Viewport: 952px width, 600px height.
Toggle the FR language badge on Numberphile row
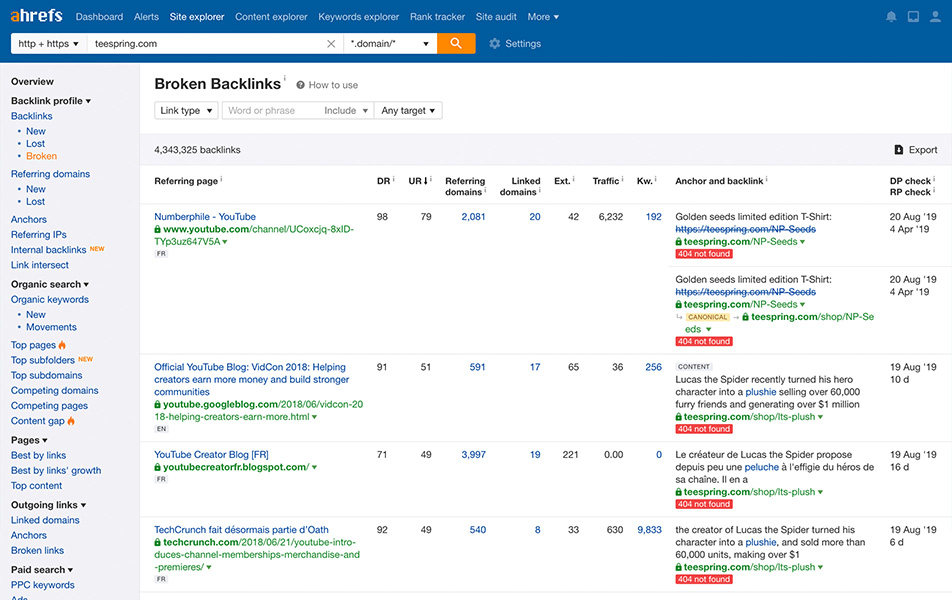161,254
